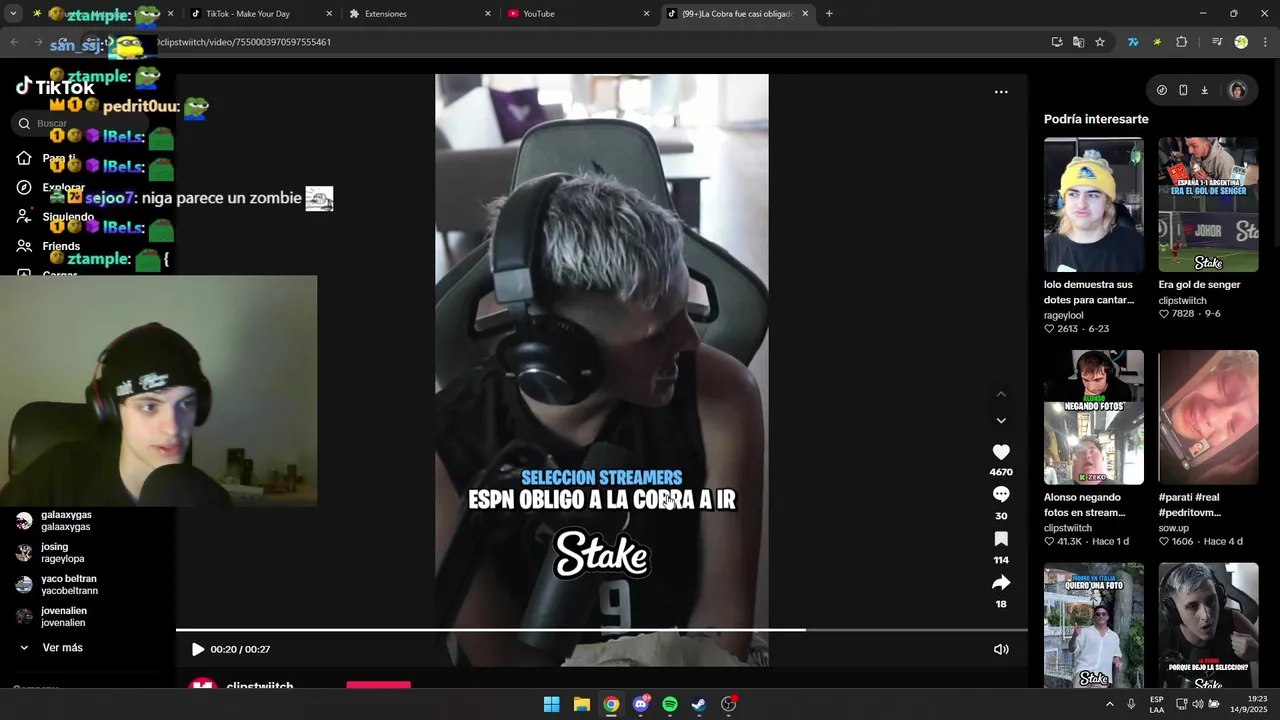Share the video using the arrow icon

click(x=1001, y=583)
